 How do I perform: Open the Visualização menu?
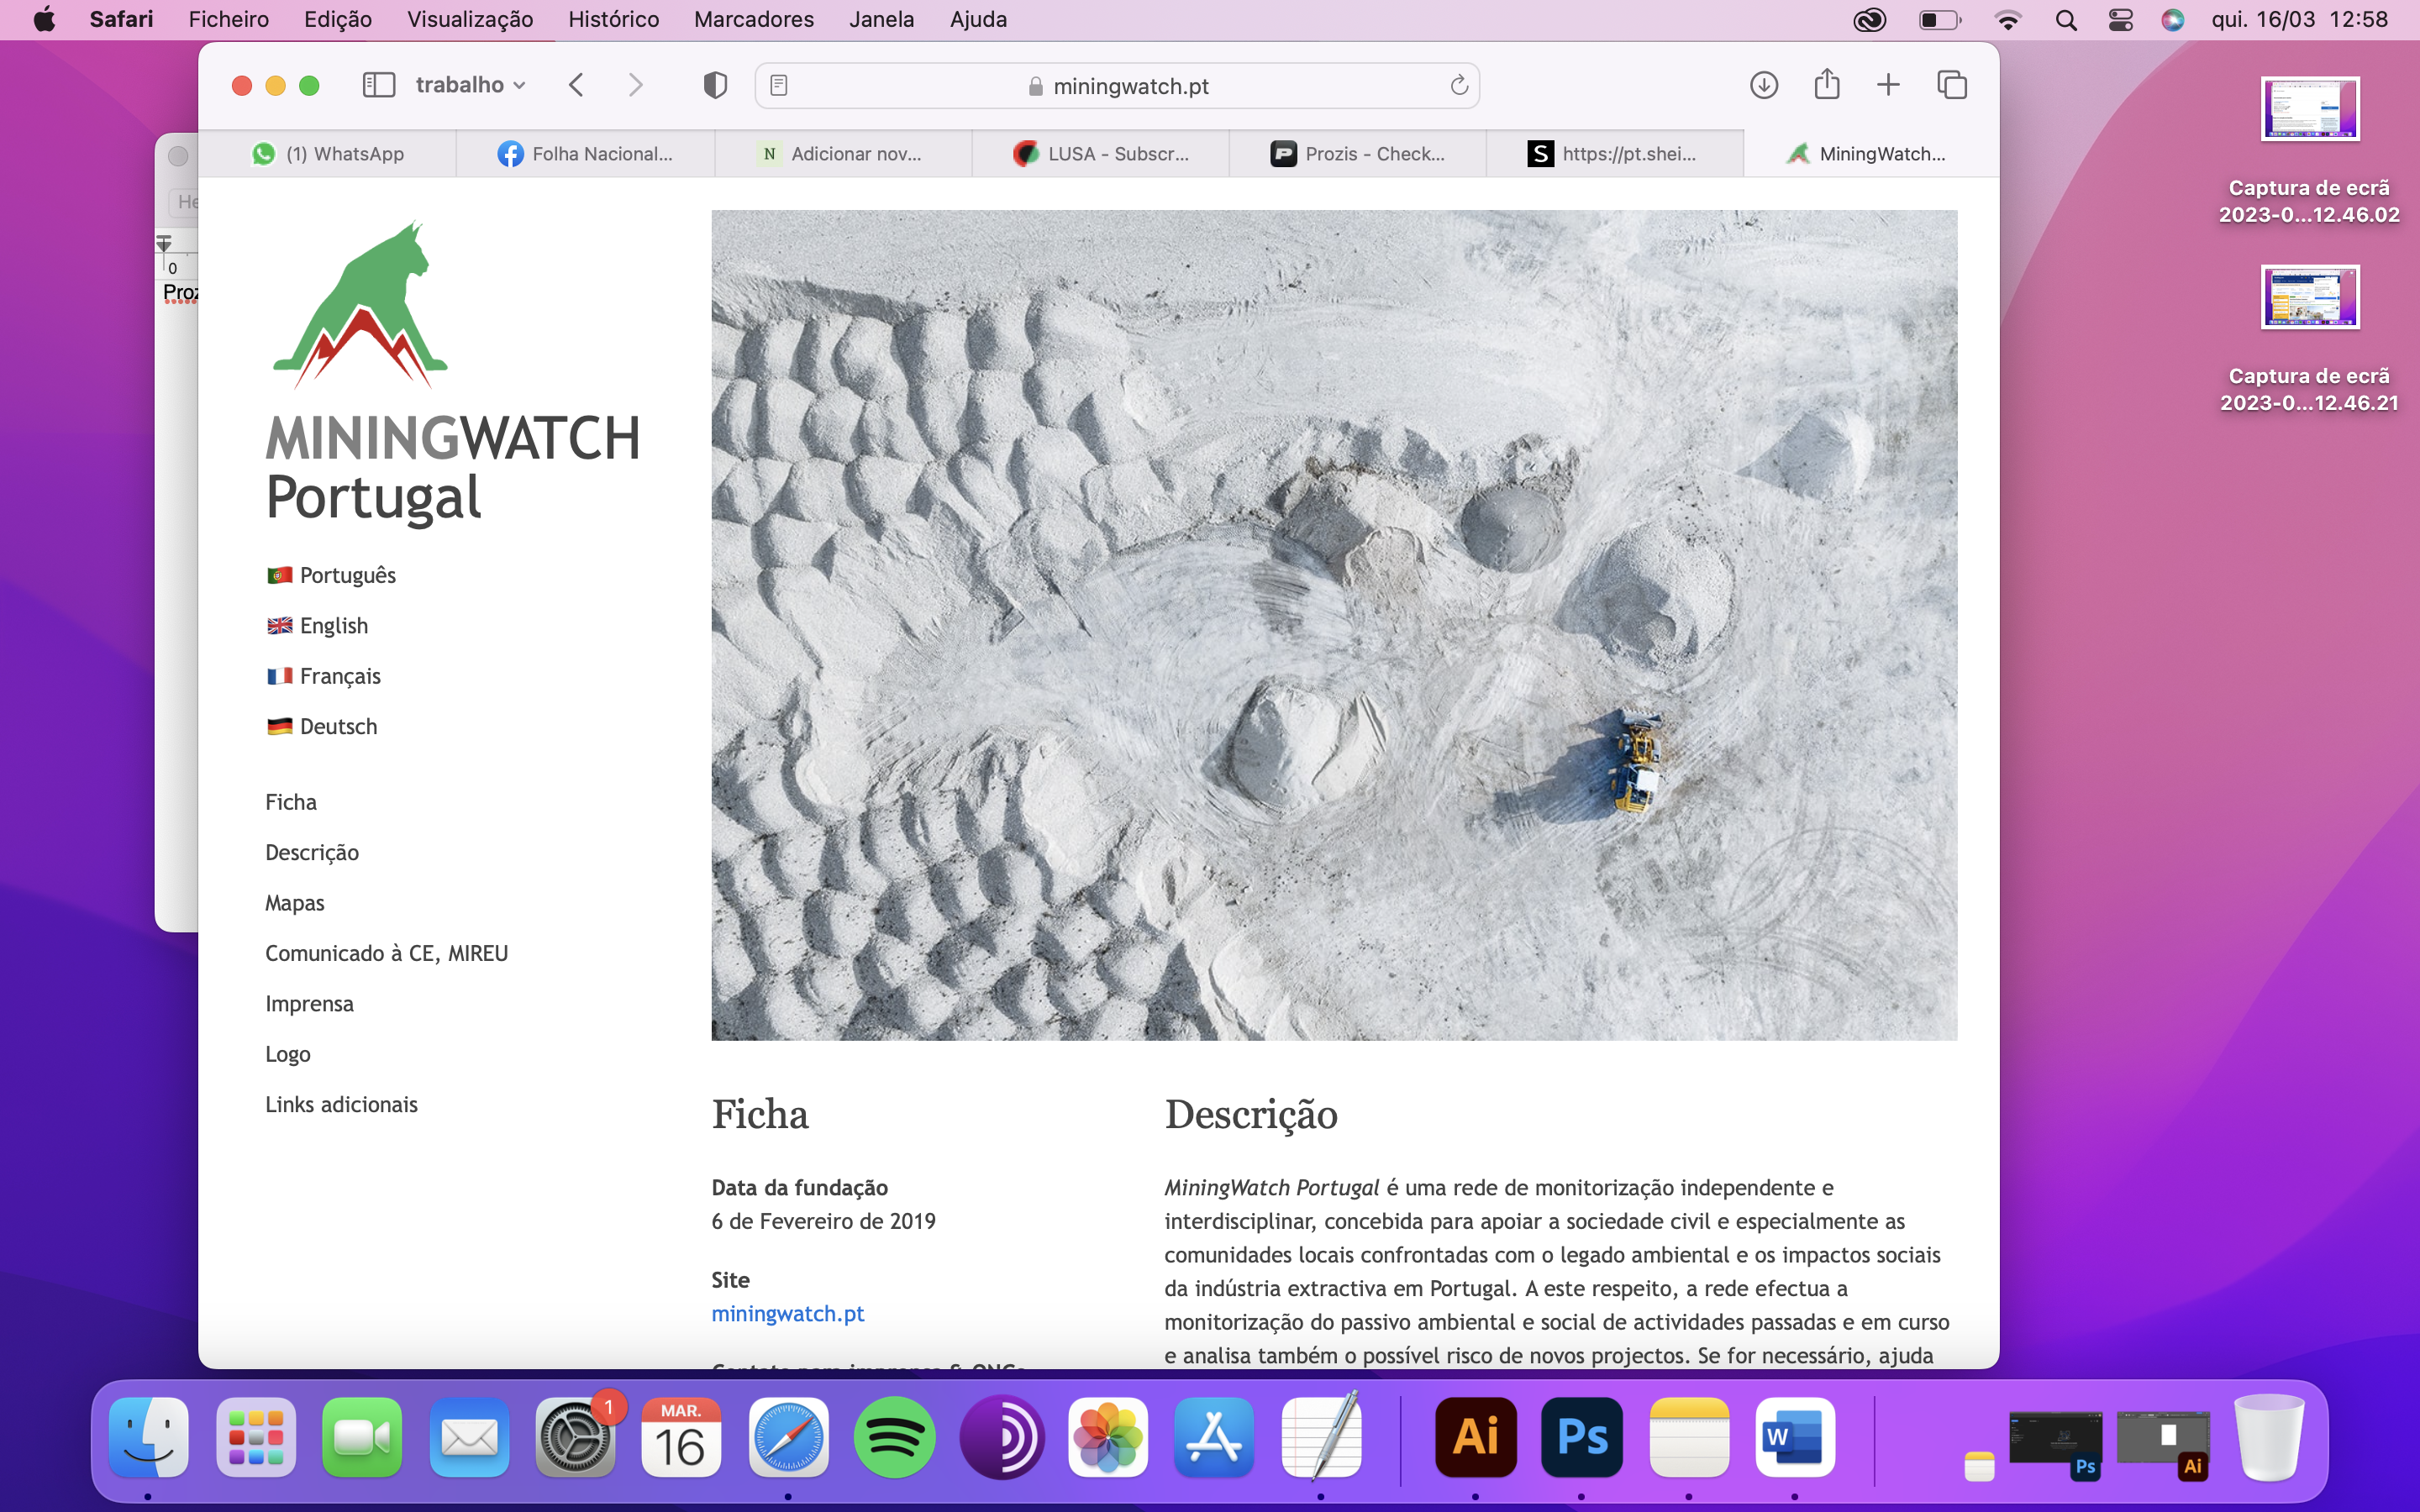[470, 19]
